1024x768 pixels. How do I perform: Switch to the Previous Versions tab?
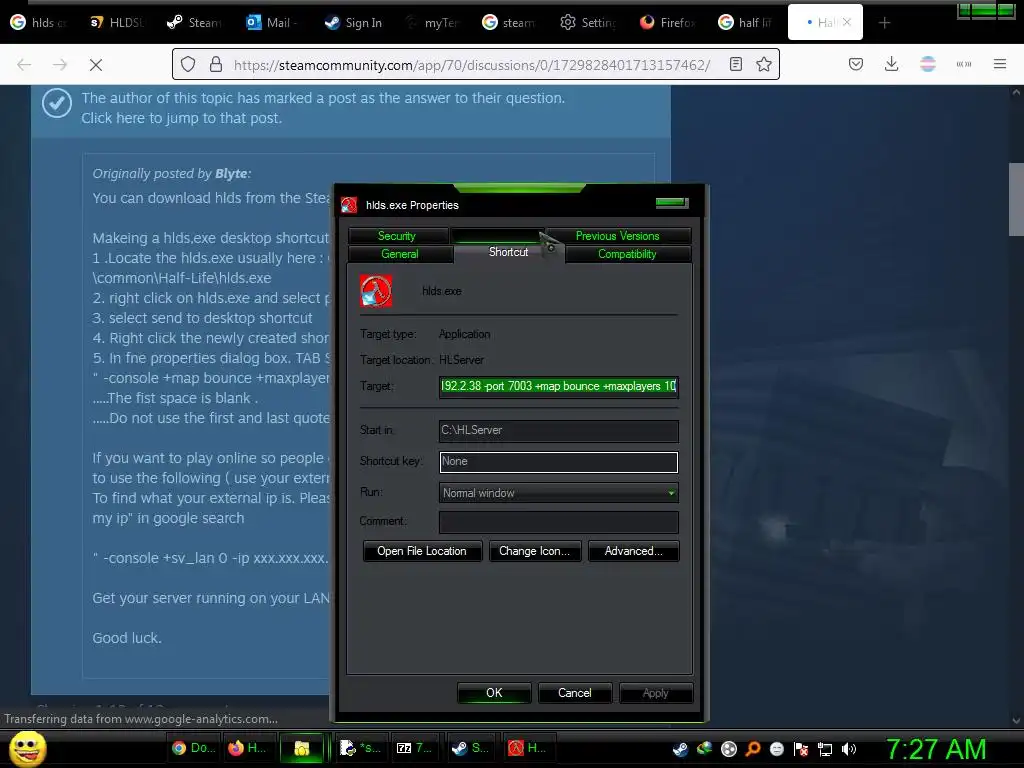pyautogui.click(x=617, y=236)
